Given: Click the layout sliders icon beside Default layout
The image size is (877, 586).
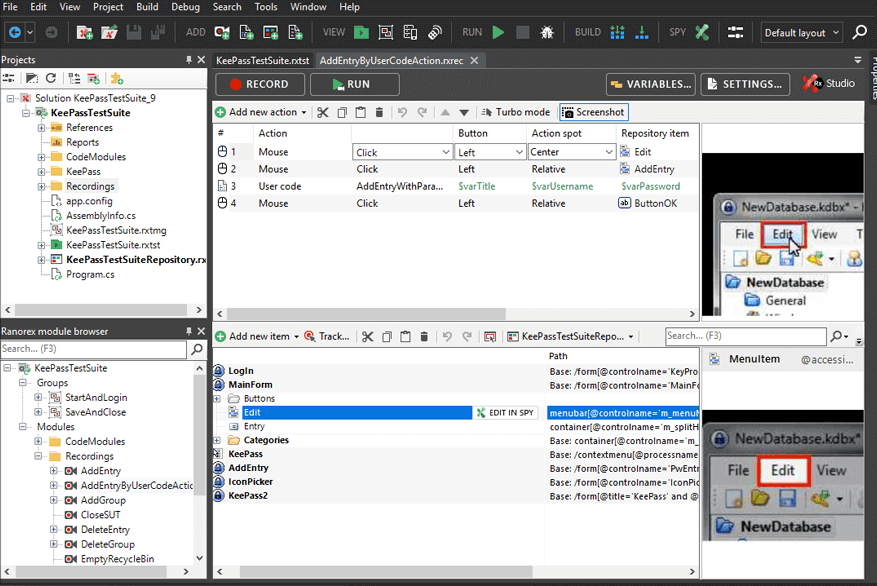Looking at the screenshot, I should [735, 32].
